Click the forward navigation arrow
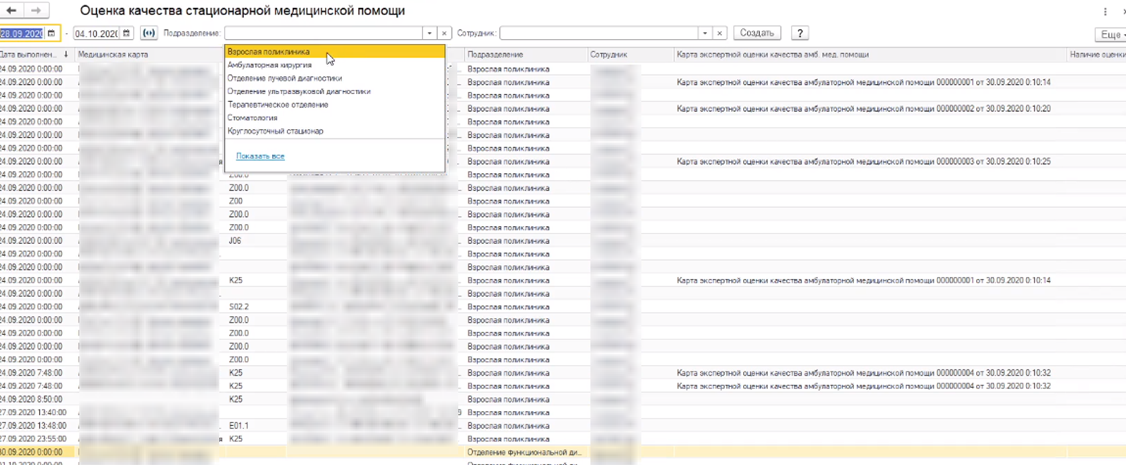This screenshot has height=465, width=1126. click(x=37, y=11)
